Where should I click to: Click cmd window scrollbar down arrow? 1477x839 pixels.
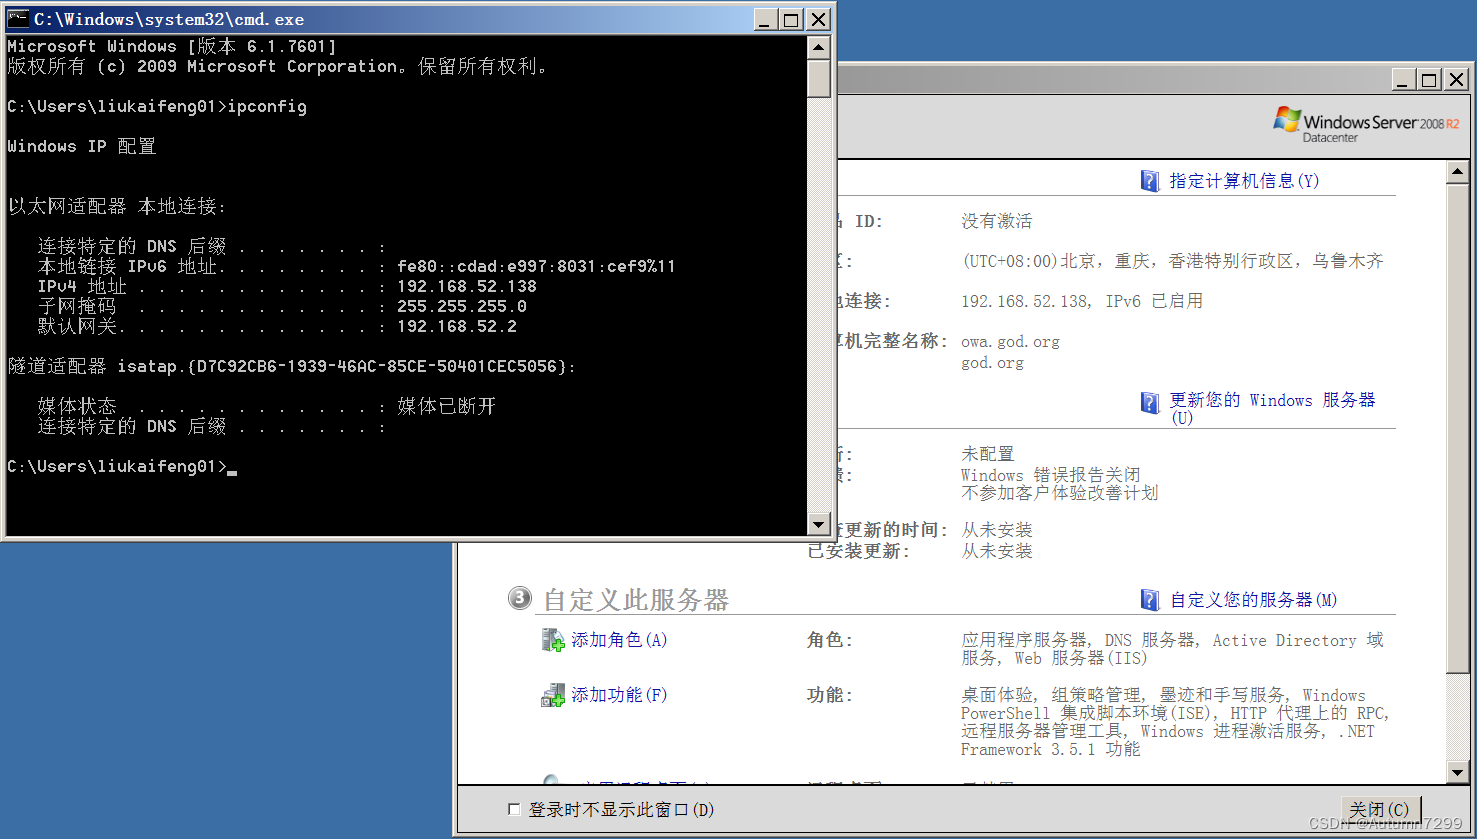tap(819, 523)
